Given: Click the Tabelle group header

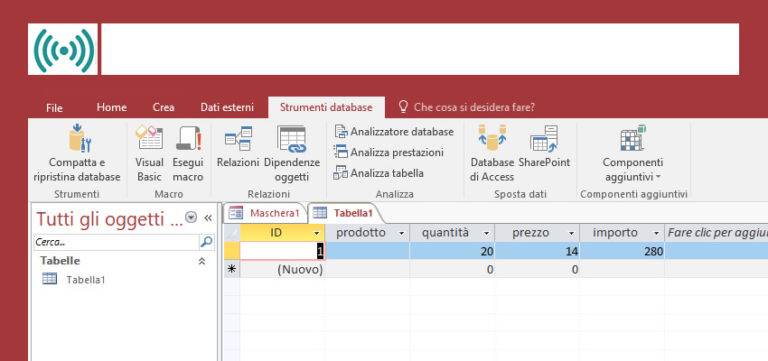Looking at the screenshot, I should 122,261.
